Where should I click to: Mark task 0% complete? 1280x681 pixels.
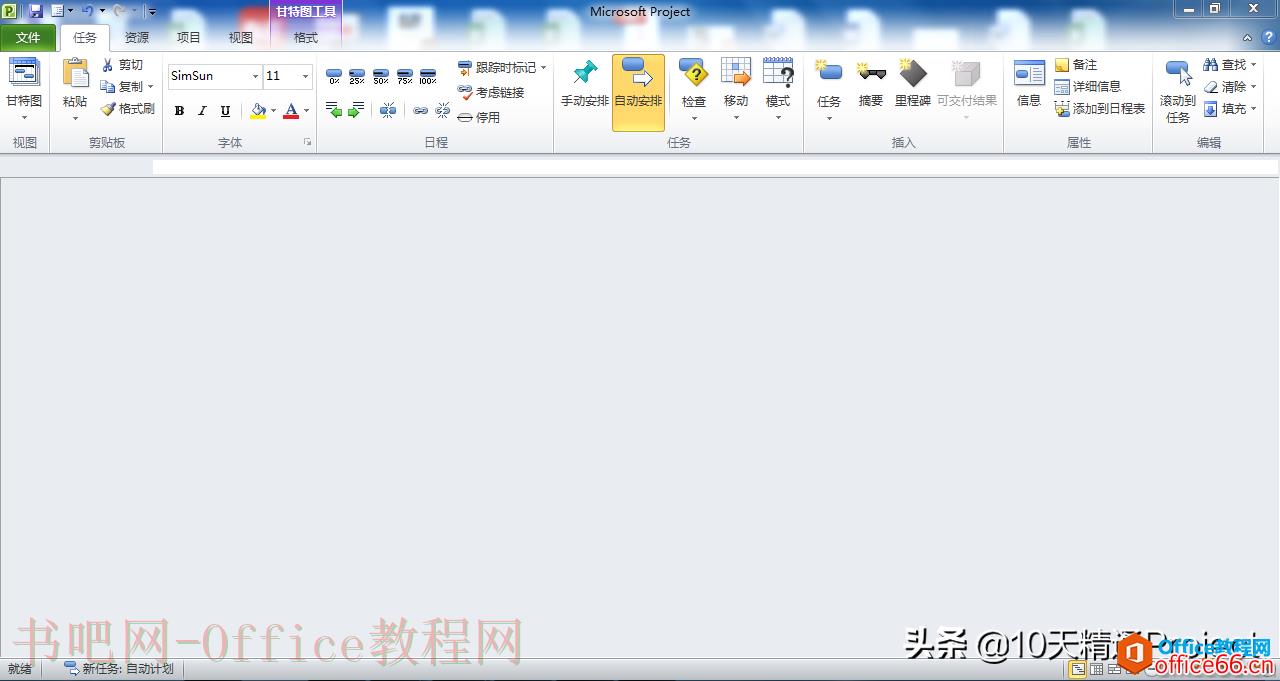pos(334,77)
